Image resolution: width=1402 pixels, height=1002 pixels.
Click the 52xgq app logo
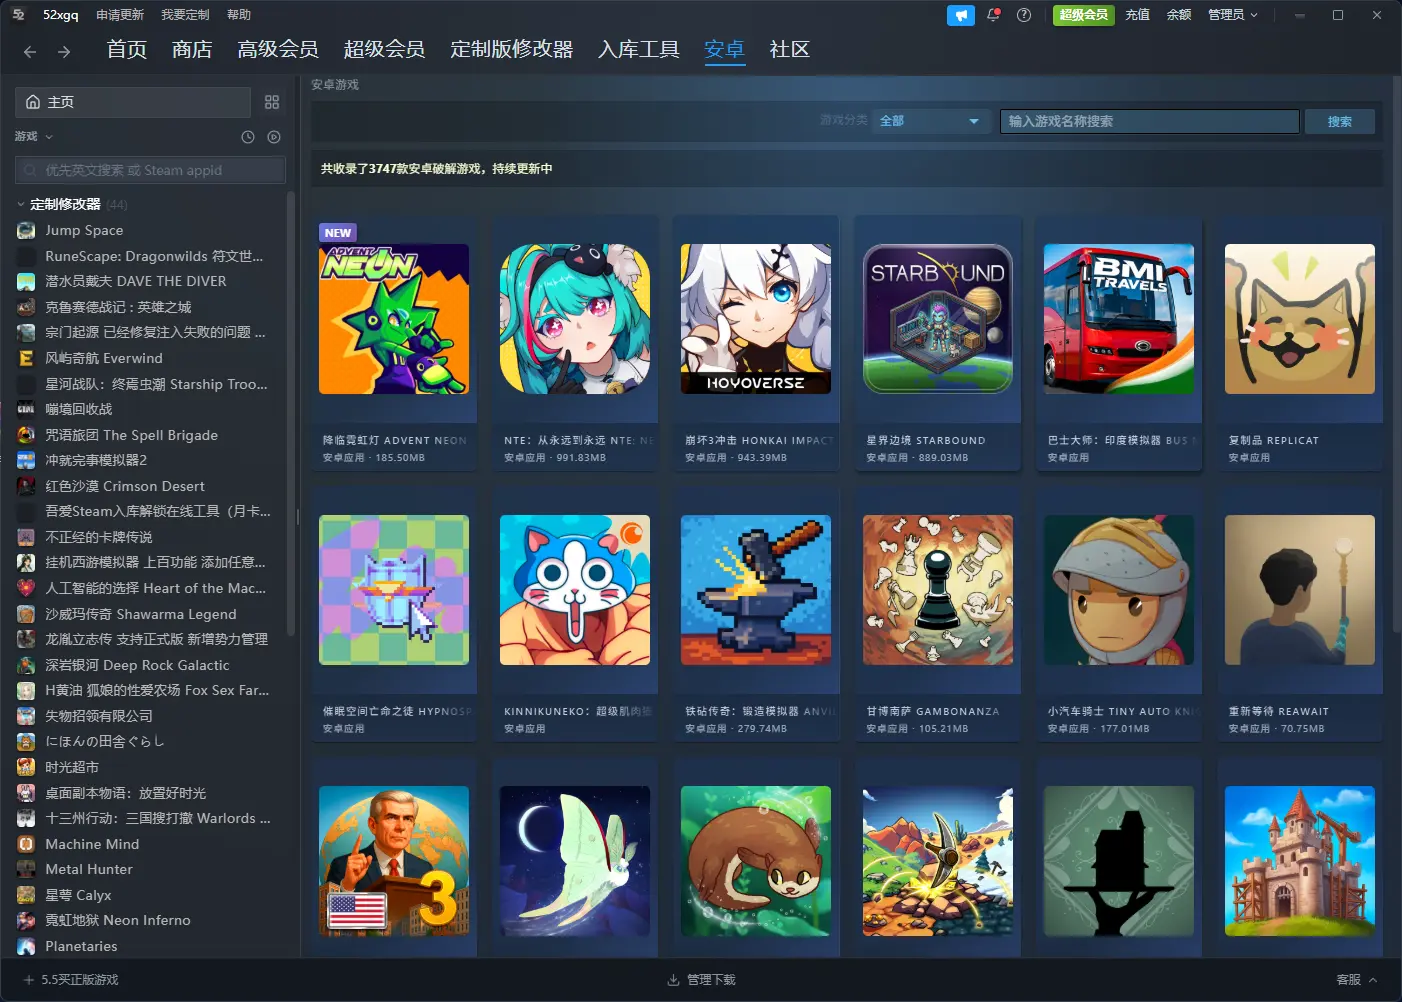[x=18, y=14]
